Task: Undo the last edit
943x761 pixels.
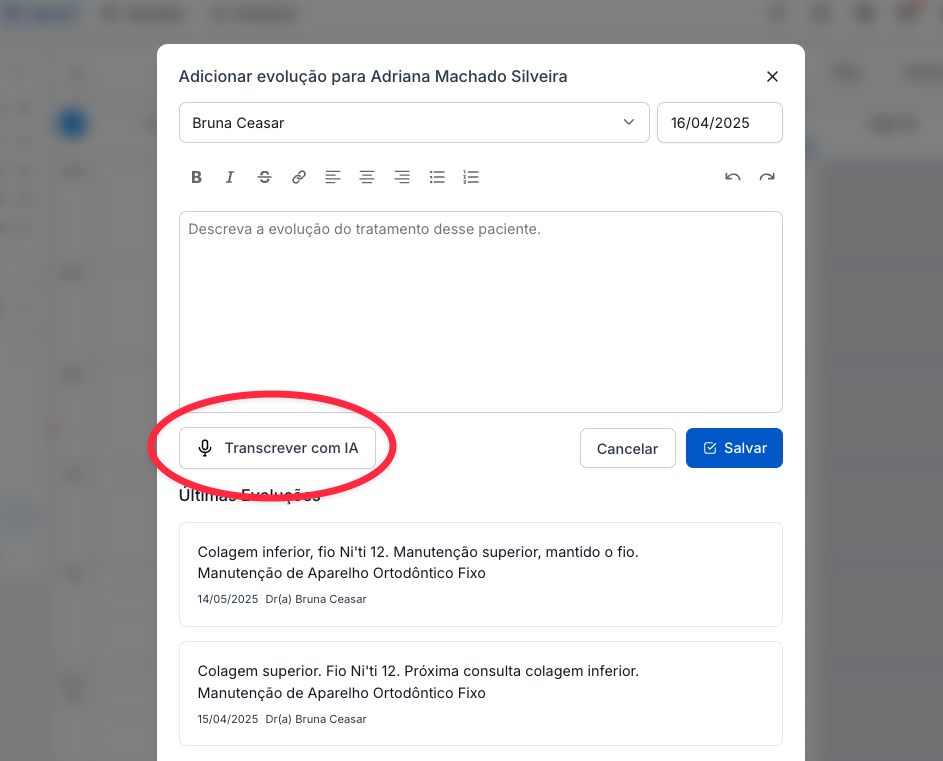Action: coord(733,177)
